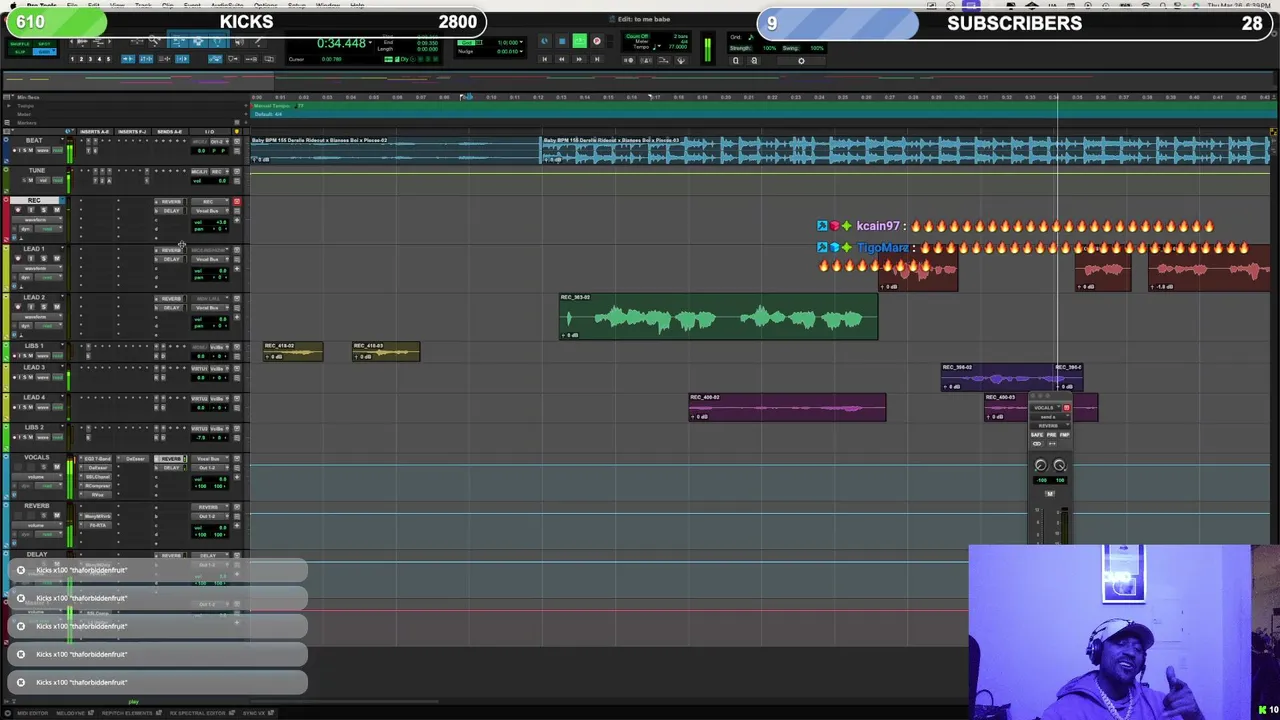Expand the Tempo ruler
The height and width of the screenshot is (720, 1280).
(8, 106)
